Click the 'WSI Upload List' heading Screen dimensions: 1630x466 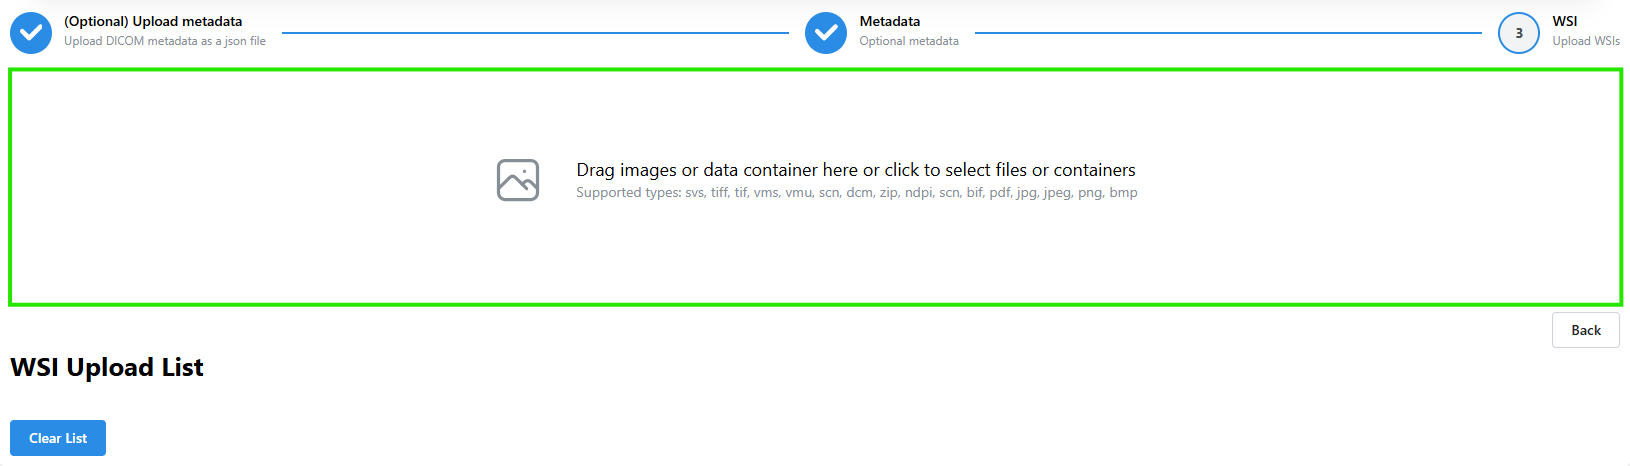[107, 368]
